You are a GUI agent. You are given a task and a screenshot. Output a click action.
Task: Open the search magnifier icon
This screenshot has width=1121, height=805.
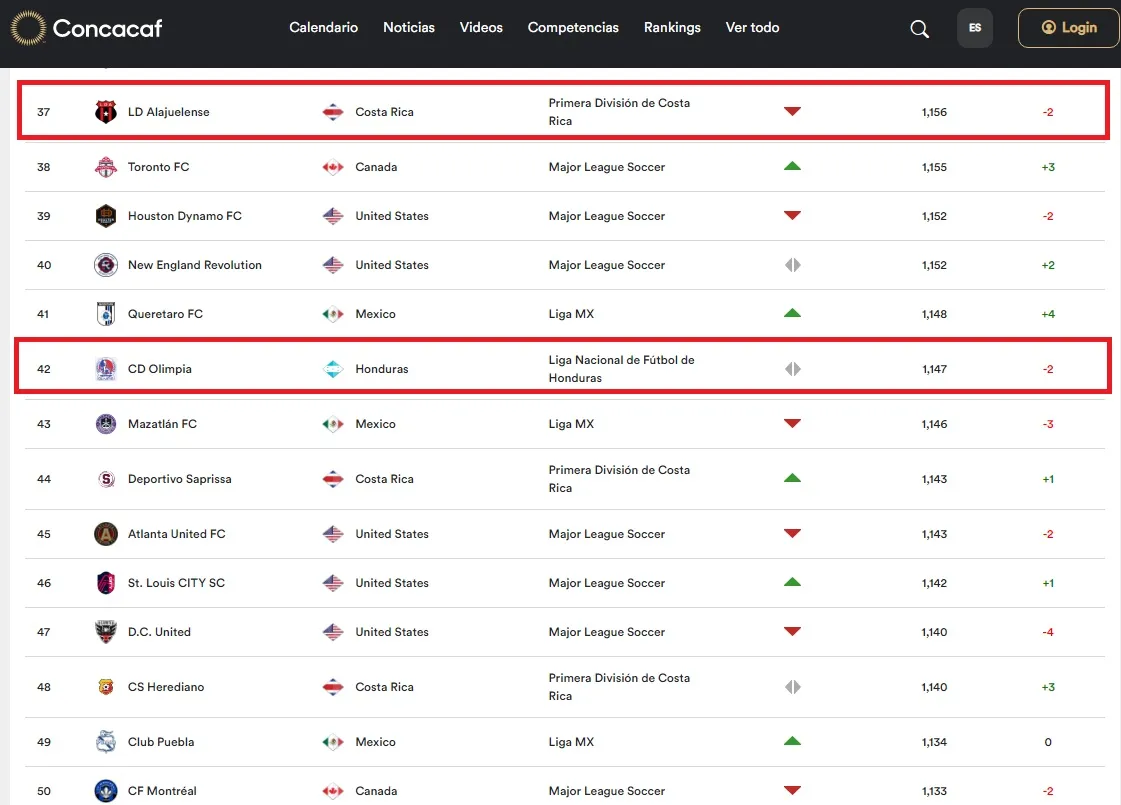coord(919,29)
